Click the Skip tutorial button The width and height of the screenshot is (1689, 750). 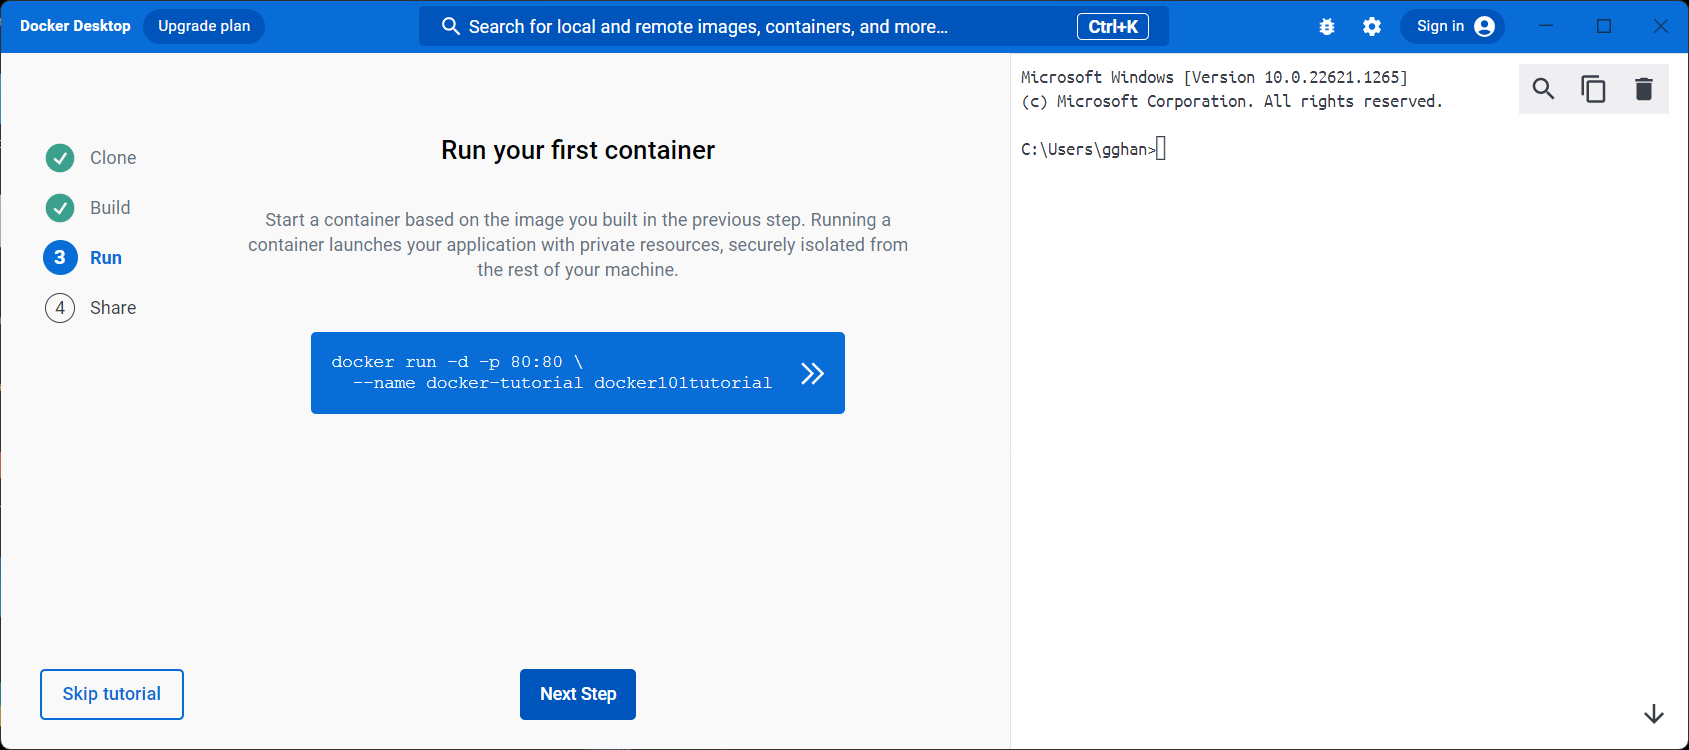pos(112,694)
